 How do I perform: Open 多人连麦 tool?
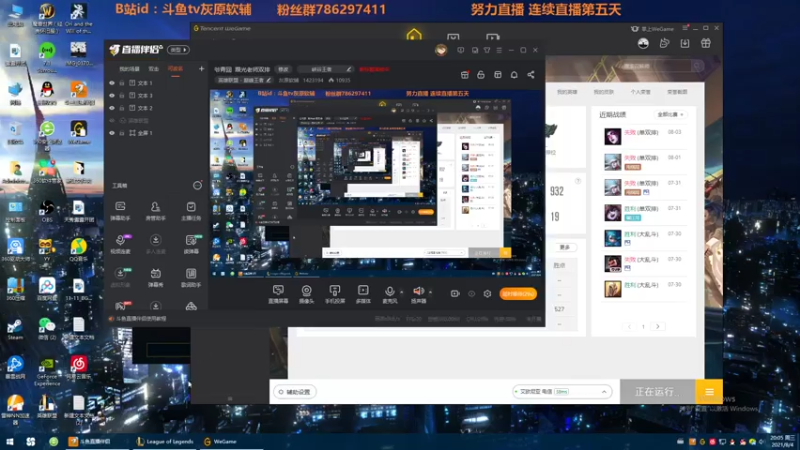[x=155, y=244]
